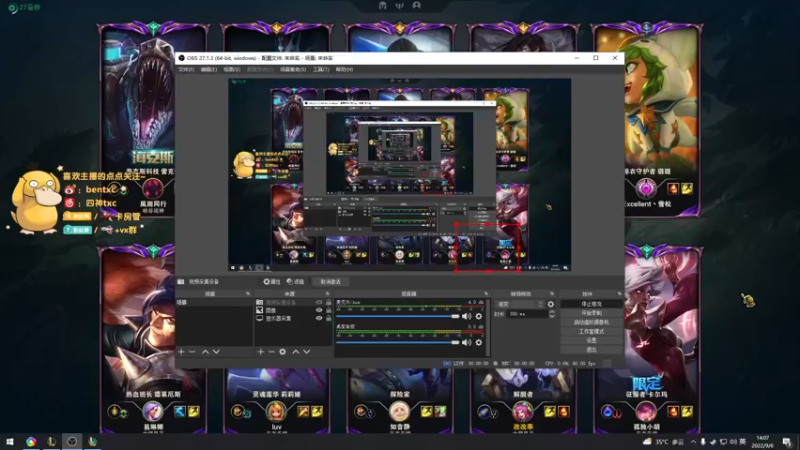Image resolution: width=800 pixels, height=450 pixels.
Task: Open the 视图 menu in OBS
Action: [232, 69]
